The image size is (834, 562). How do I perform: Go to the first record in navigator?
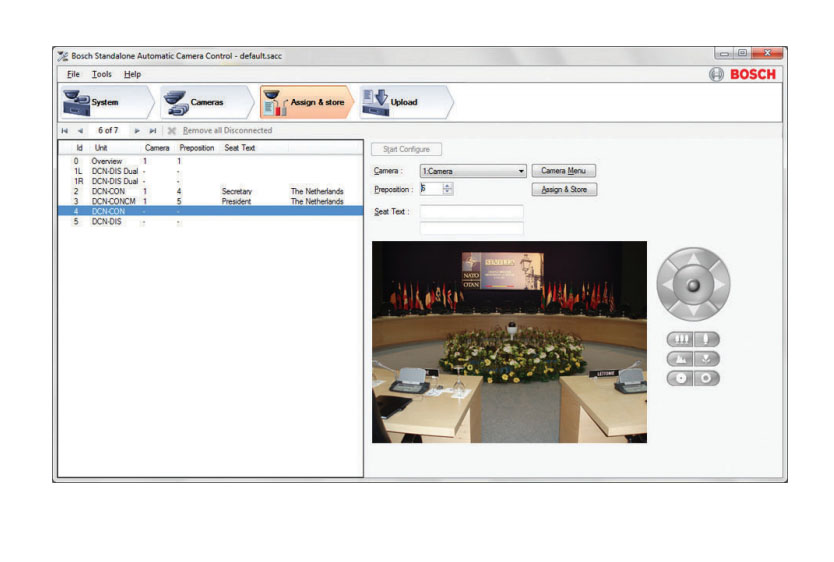[x=65, y=131]
